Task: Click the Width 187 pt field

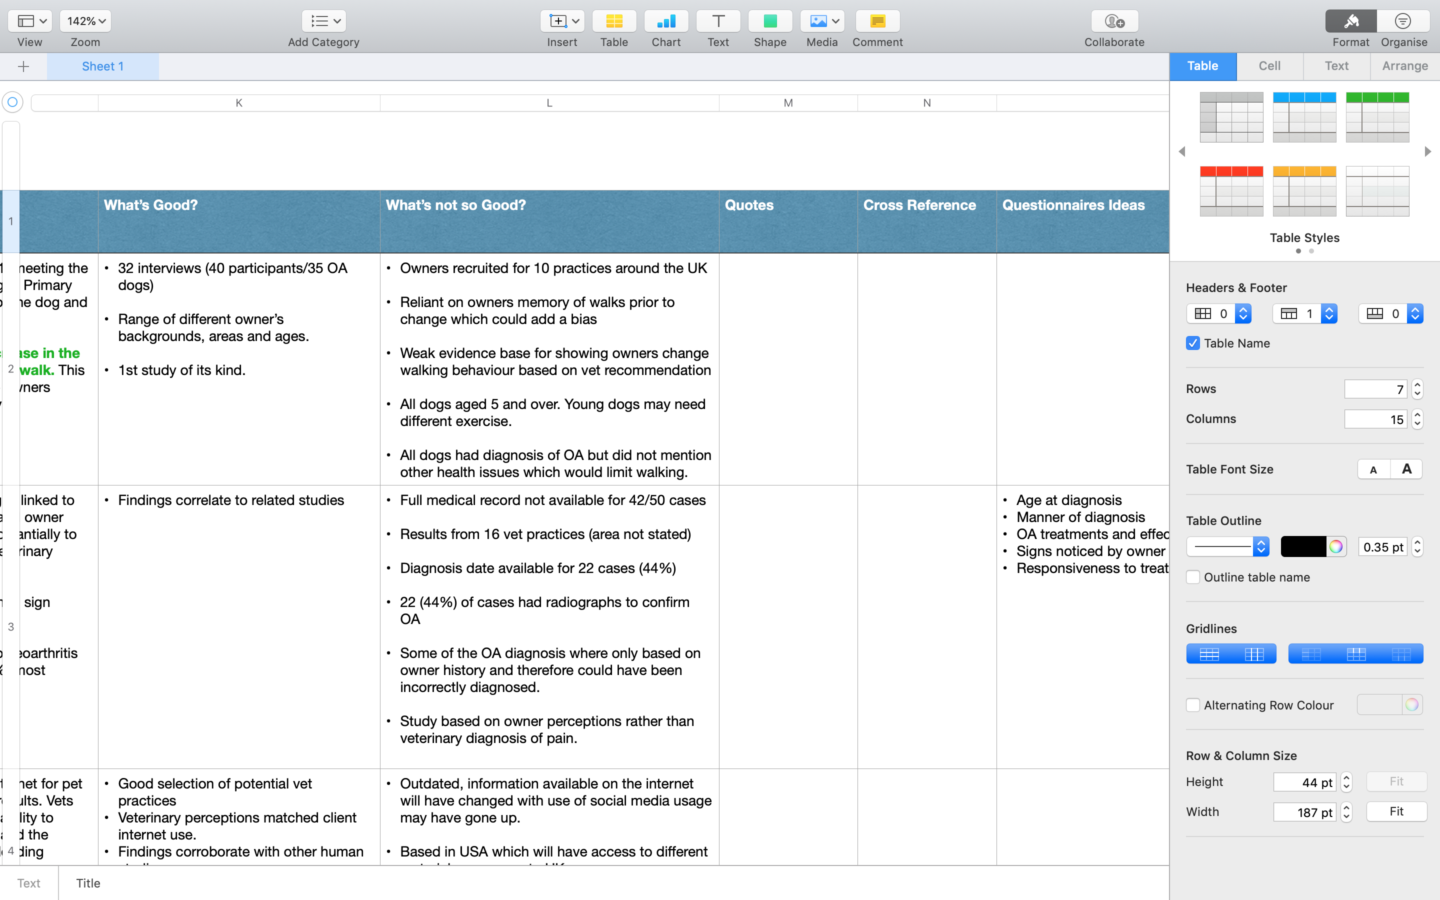Action: coord(1305,812)
